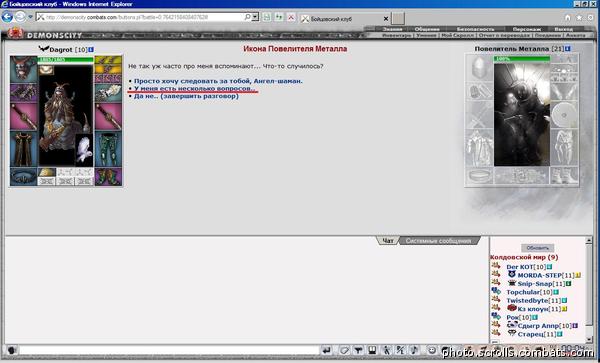Click Dagrot's green leggings equipment slot

pos(108,149)
